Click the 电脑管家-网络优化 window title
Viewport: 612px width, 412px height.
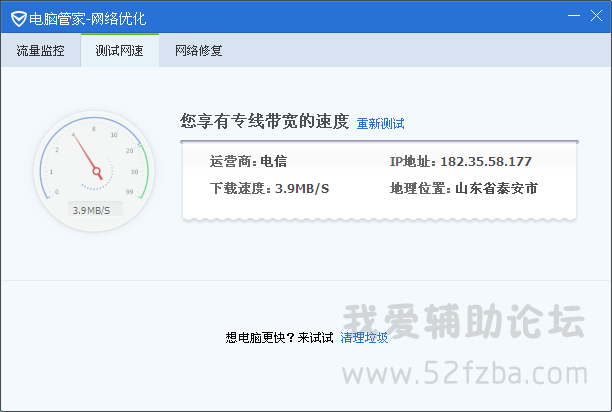point(87,18)
